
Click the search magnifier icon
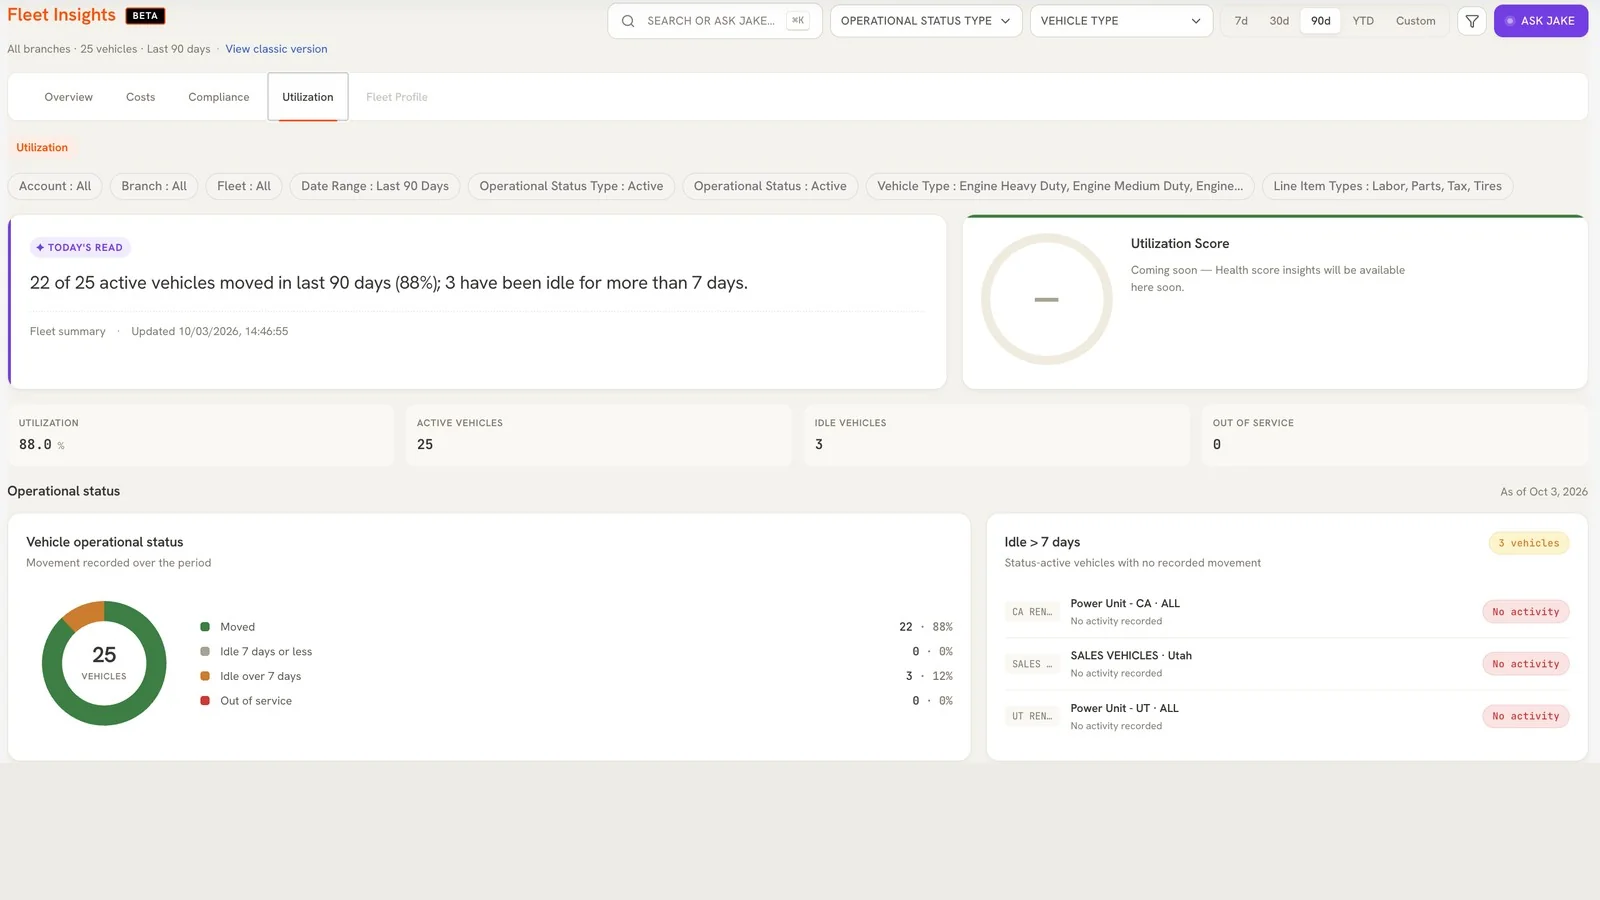coord(628,21)
